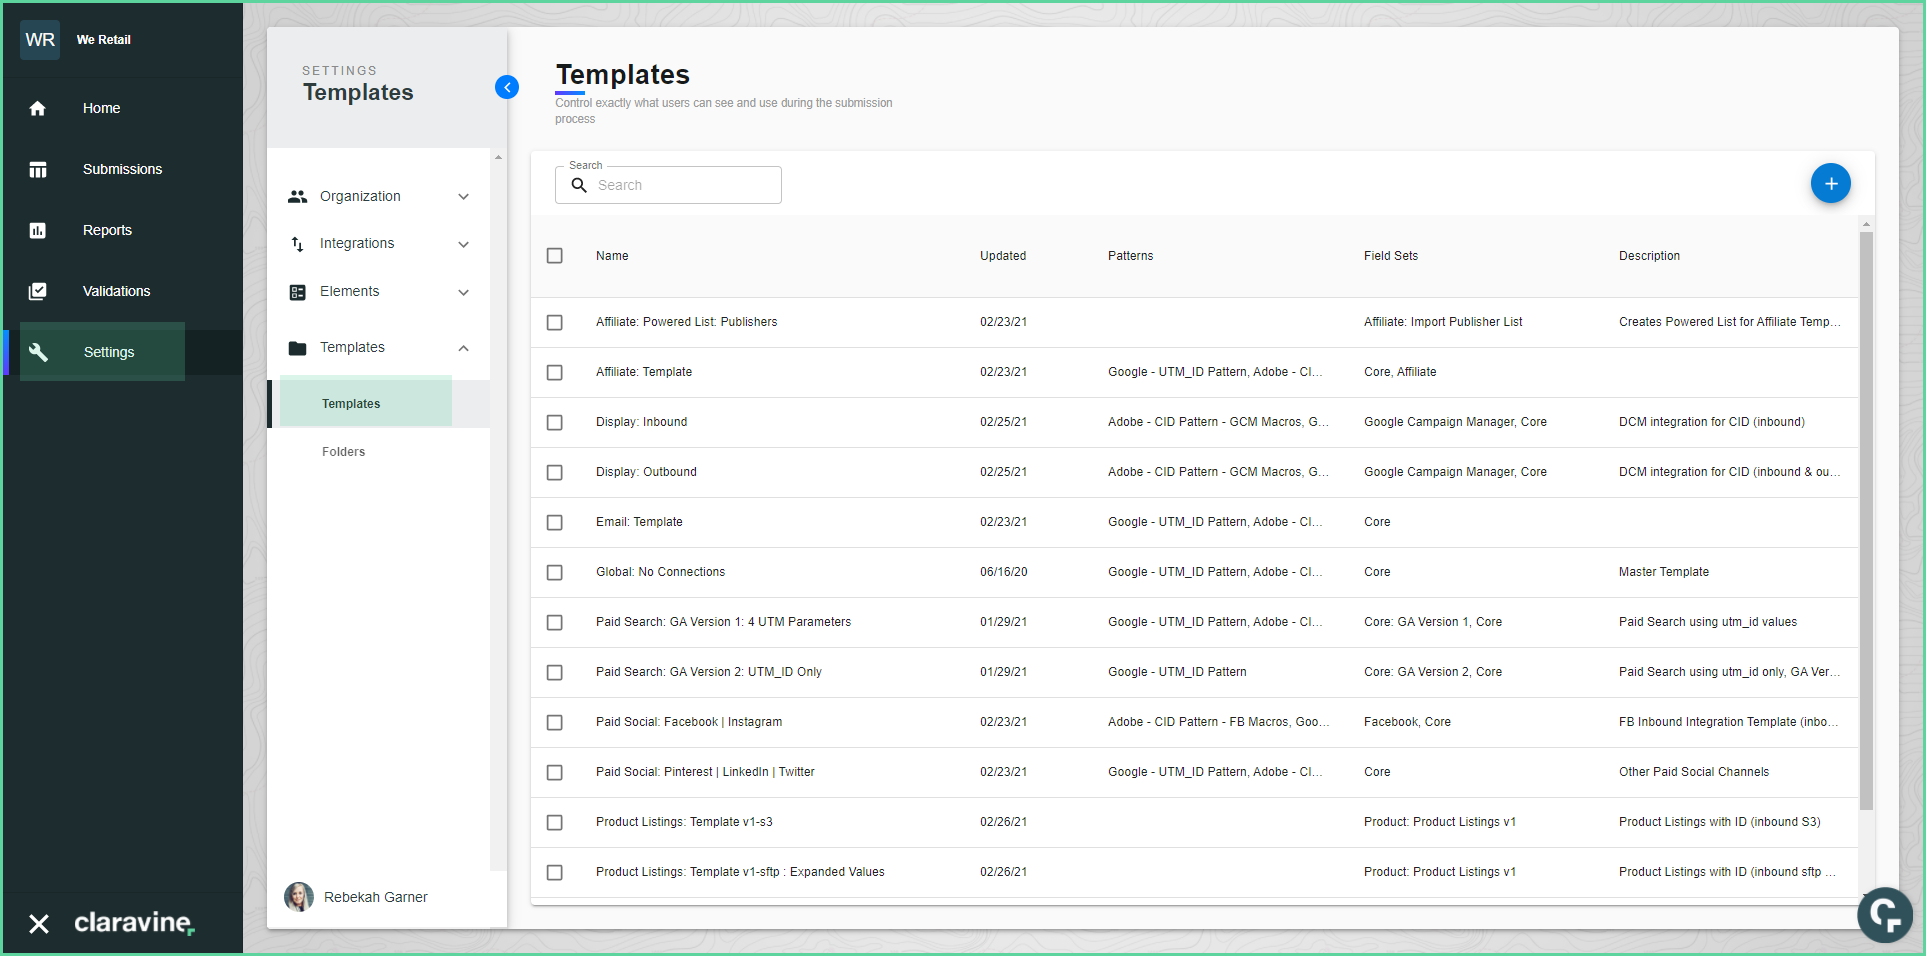Click the Patterns column header
The image size is (1926, 956).
point(1130,256)
